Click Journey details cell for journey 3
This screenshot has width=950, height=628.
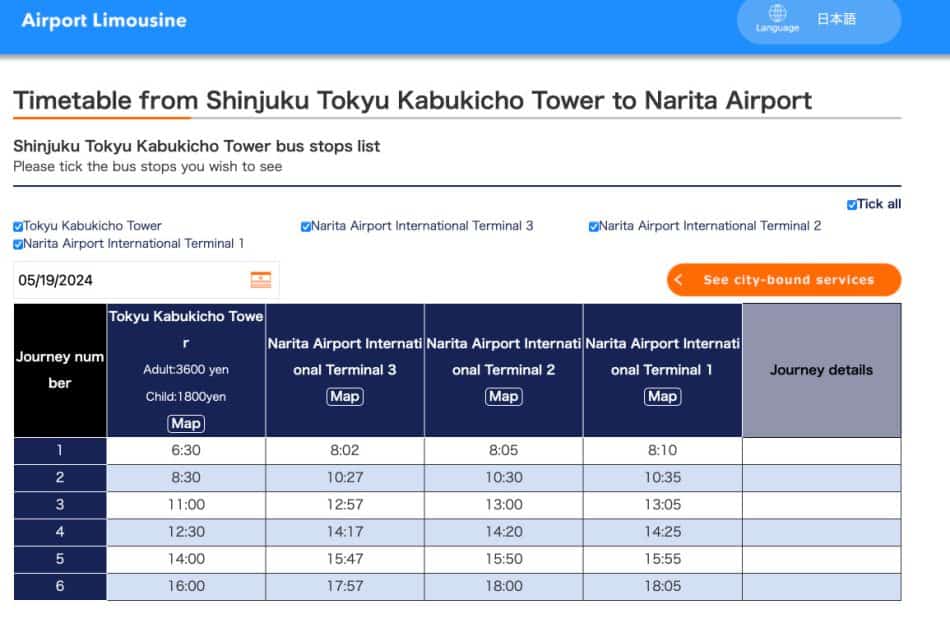(x=821, y=505)
